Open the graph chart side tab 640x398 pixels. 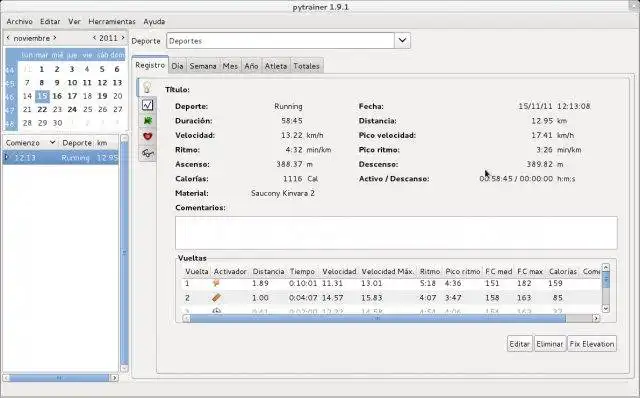click(147, 105)
